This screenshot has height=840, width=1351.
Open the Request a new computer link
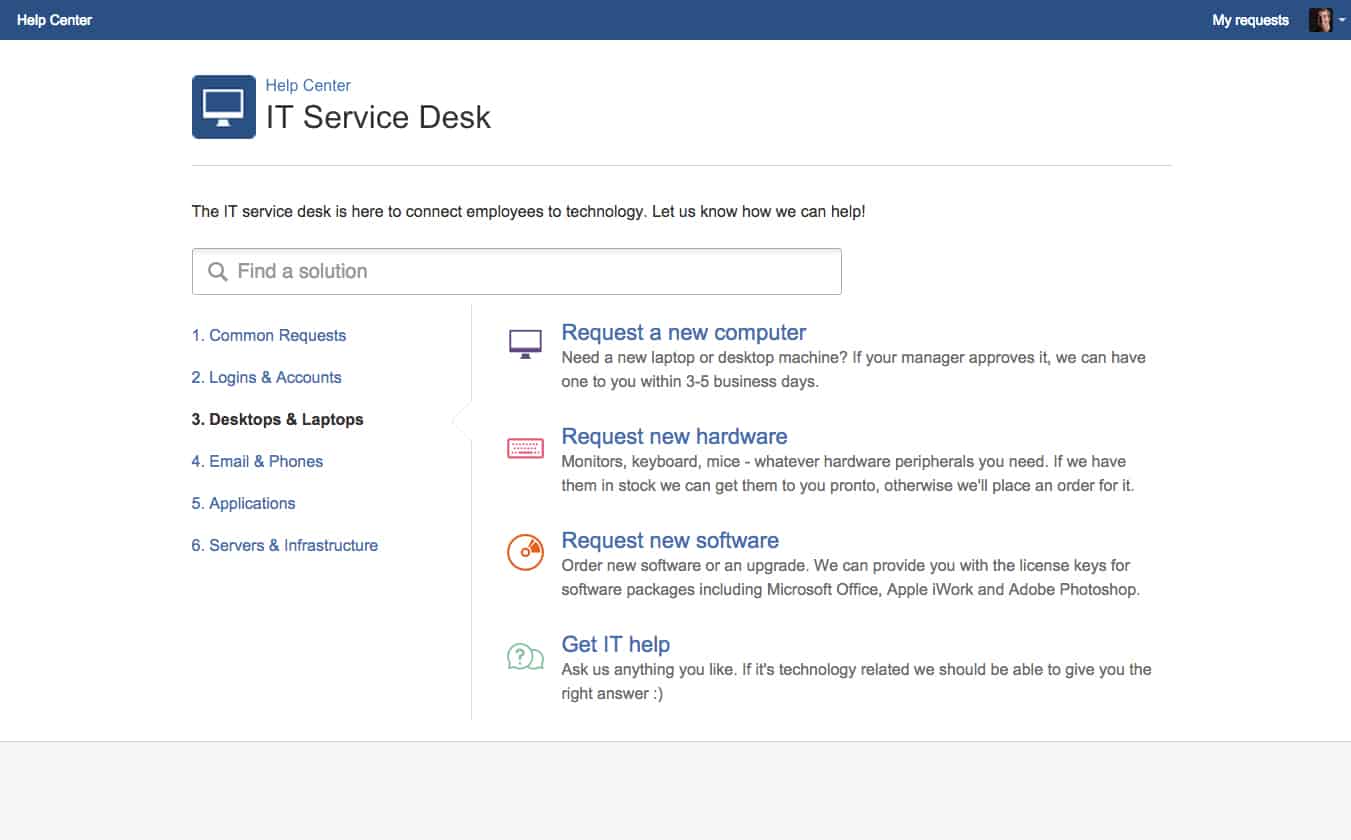684,333
